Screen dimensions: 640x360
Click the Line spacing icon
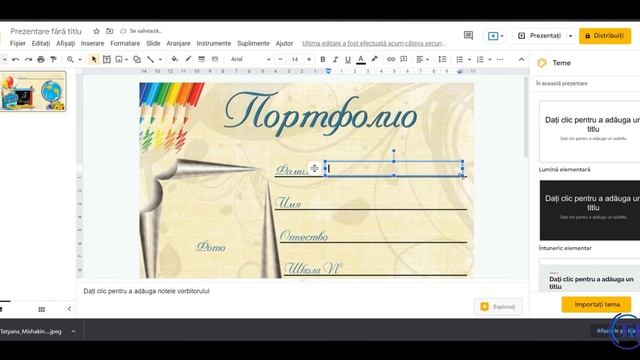(x=442, y=59)
